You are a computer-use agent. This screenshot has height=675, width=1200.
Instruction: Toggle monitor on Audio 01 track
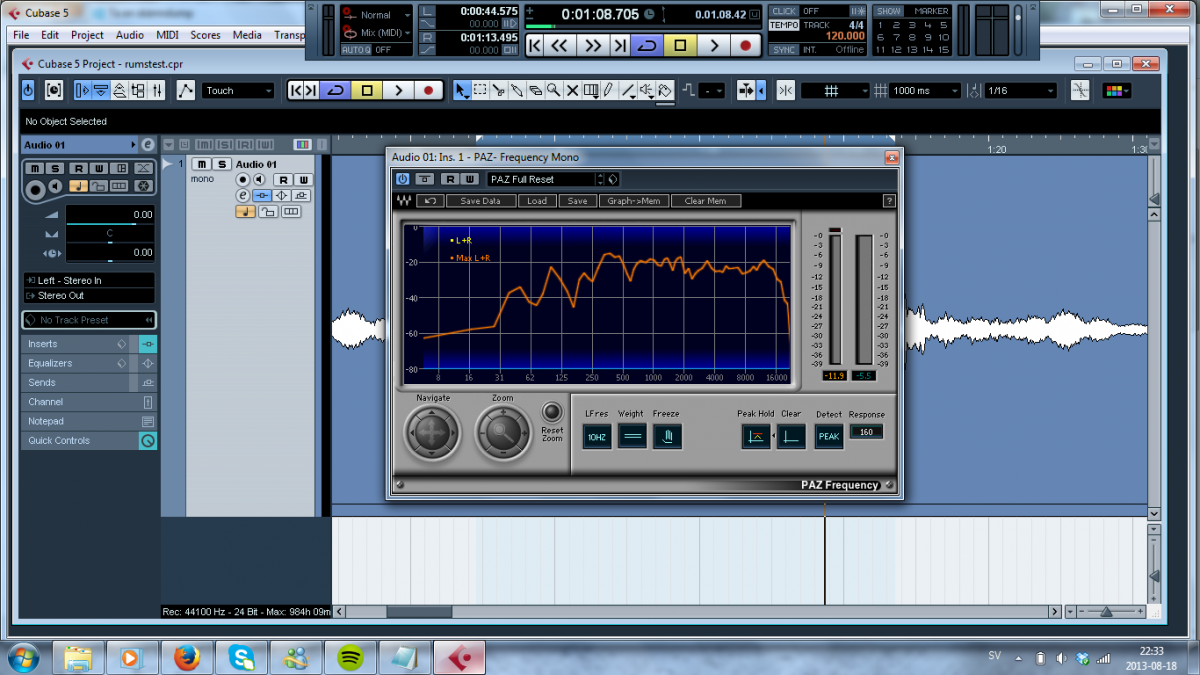pos(258,180)
